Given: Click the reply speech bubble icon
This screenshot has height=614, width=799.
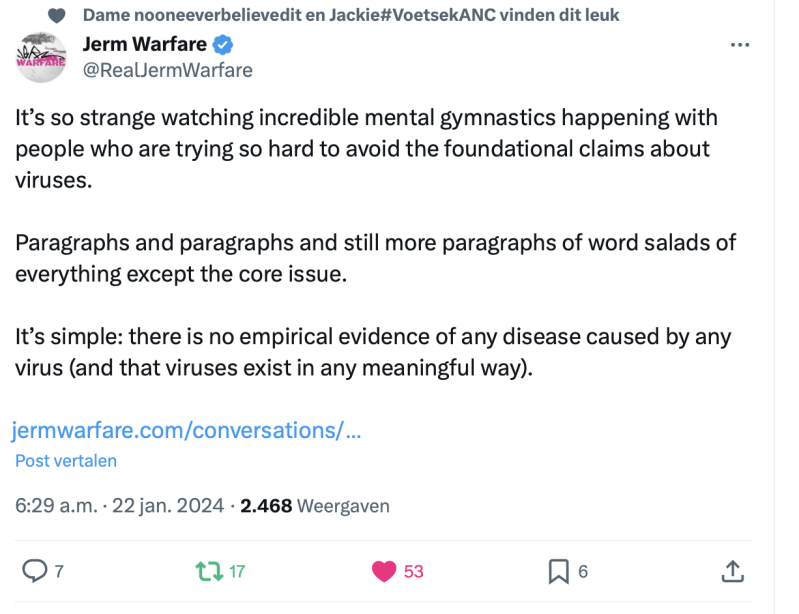Looking at the screenshot, I should click(35, 571).
